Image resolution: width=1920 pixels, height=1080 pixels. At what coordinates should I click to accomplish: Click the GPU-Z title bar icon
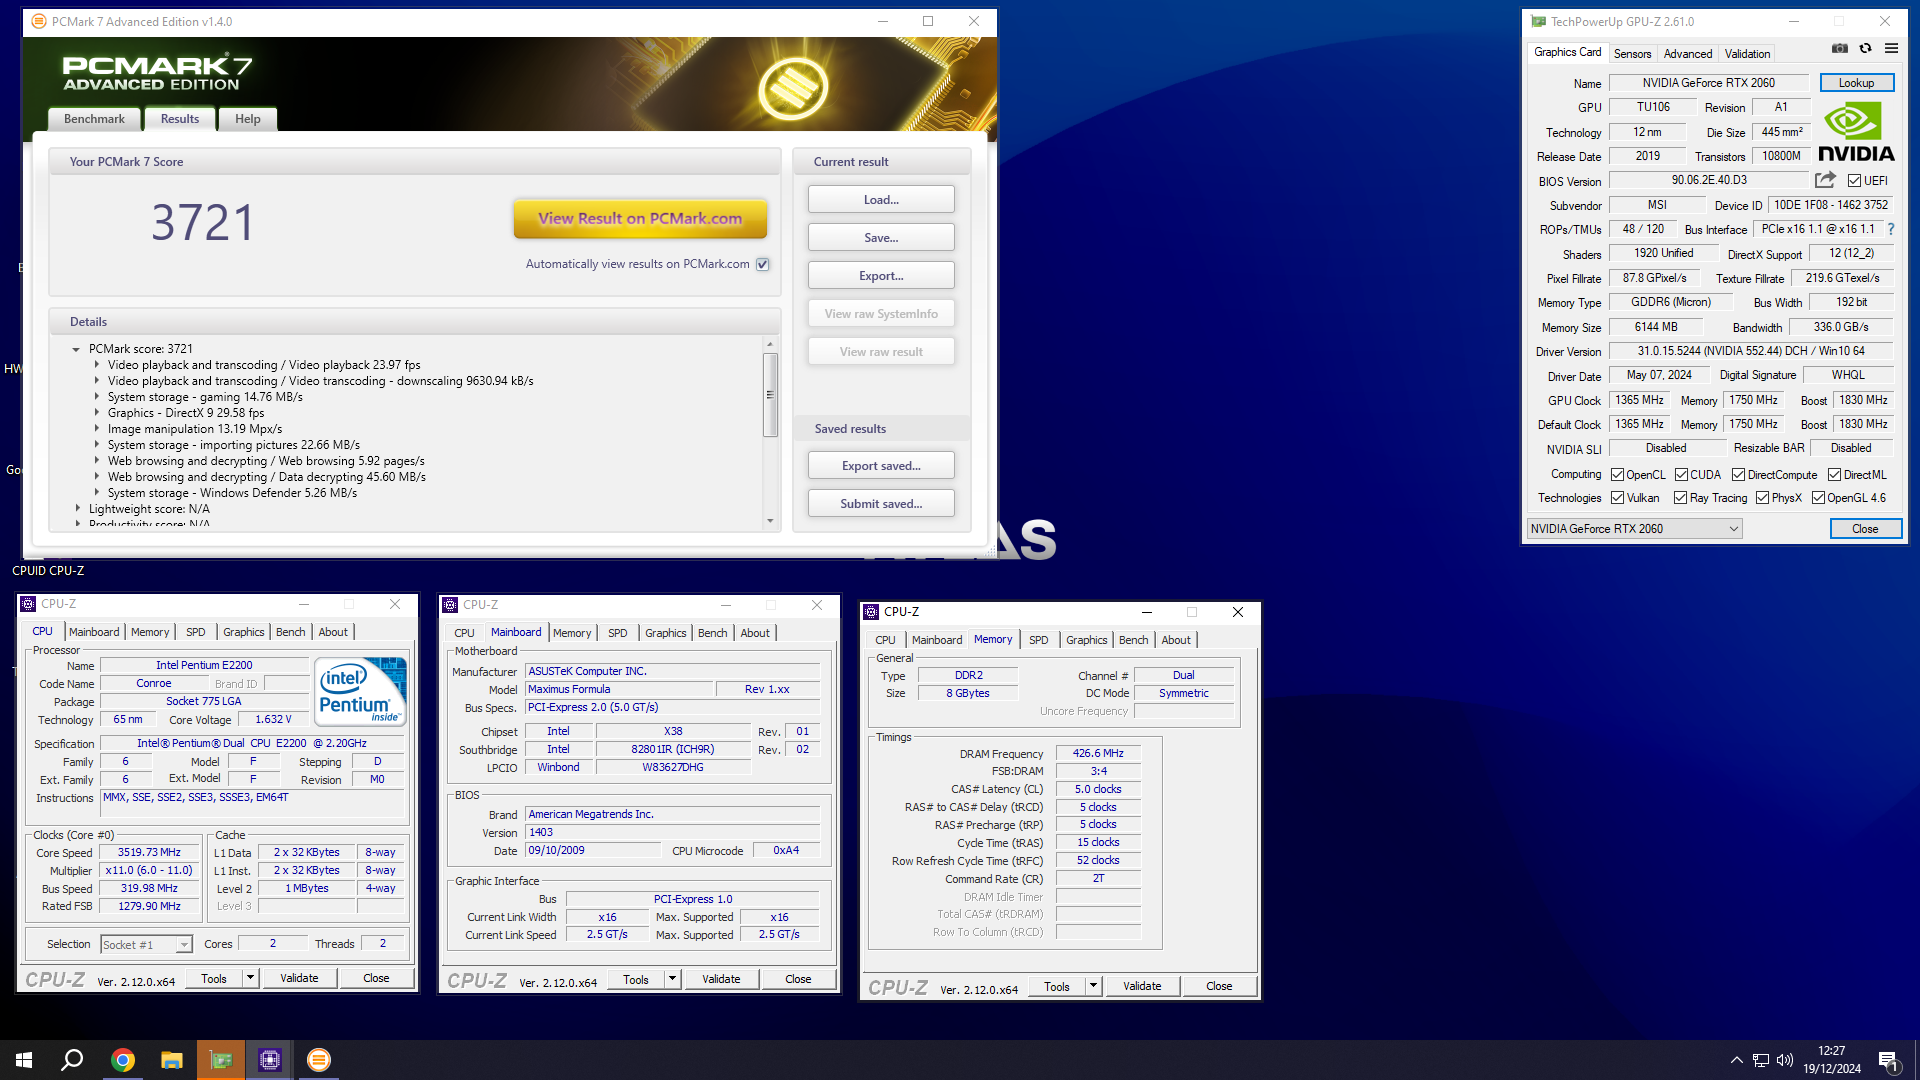click(x=1538, y=21)
